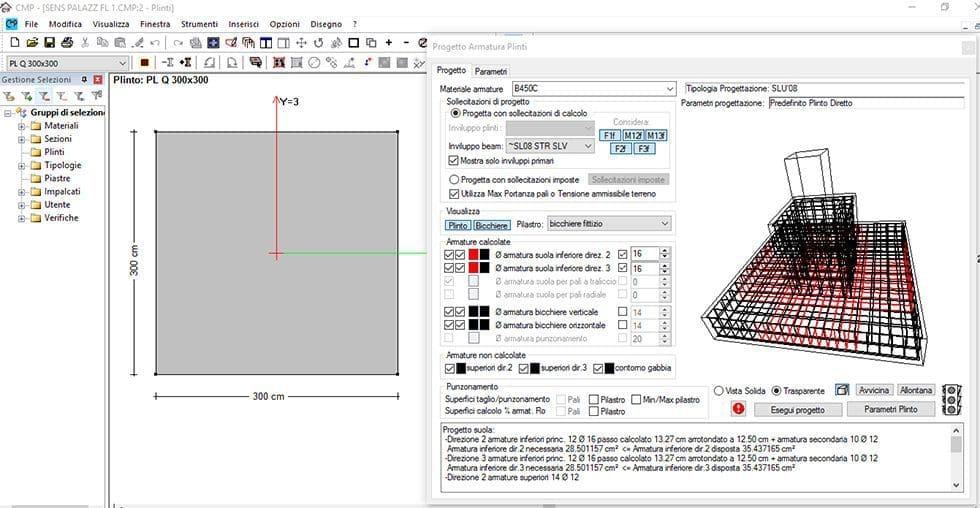The image size is (980, 508).
Task: Open the Strumenti menu
Action: click(199, 23)
